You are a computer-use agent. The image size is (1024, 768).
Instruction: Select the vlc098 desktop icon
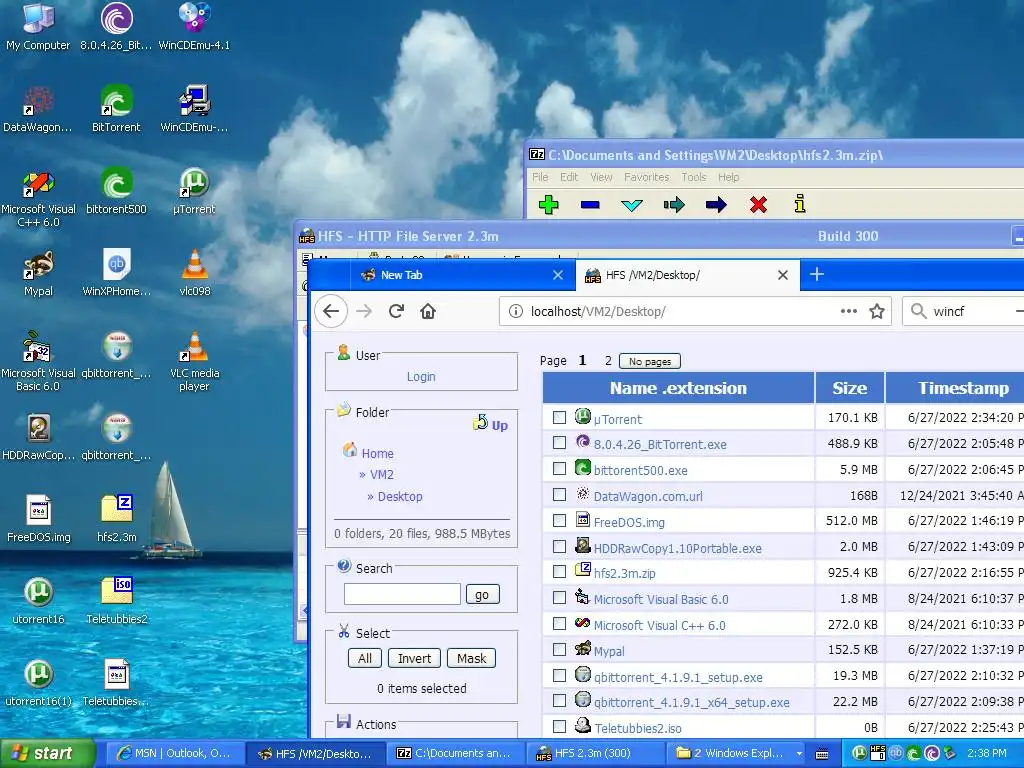coord(194,273)
